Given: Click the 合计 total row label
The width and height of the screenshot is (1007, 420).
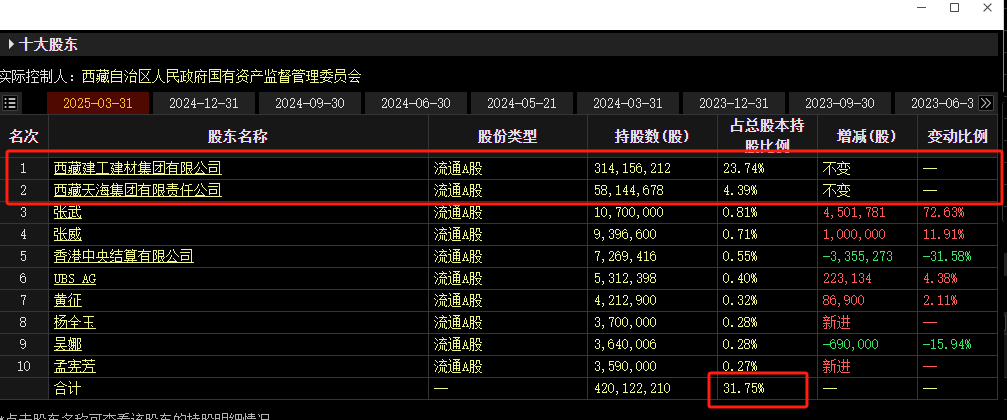Looking at the screenshot, I should coord(67,388).
